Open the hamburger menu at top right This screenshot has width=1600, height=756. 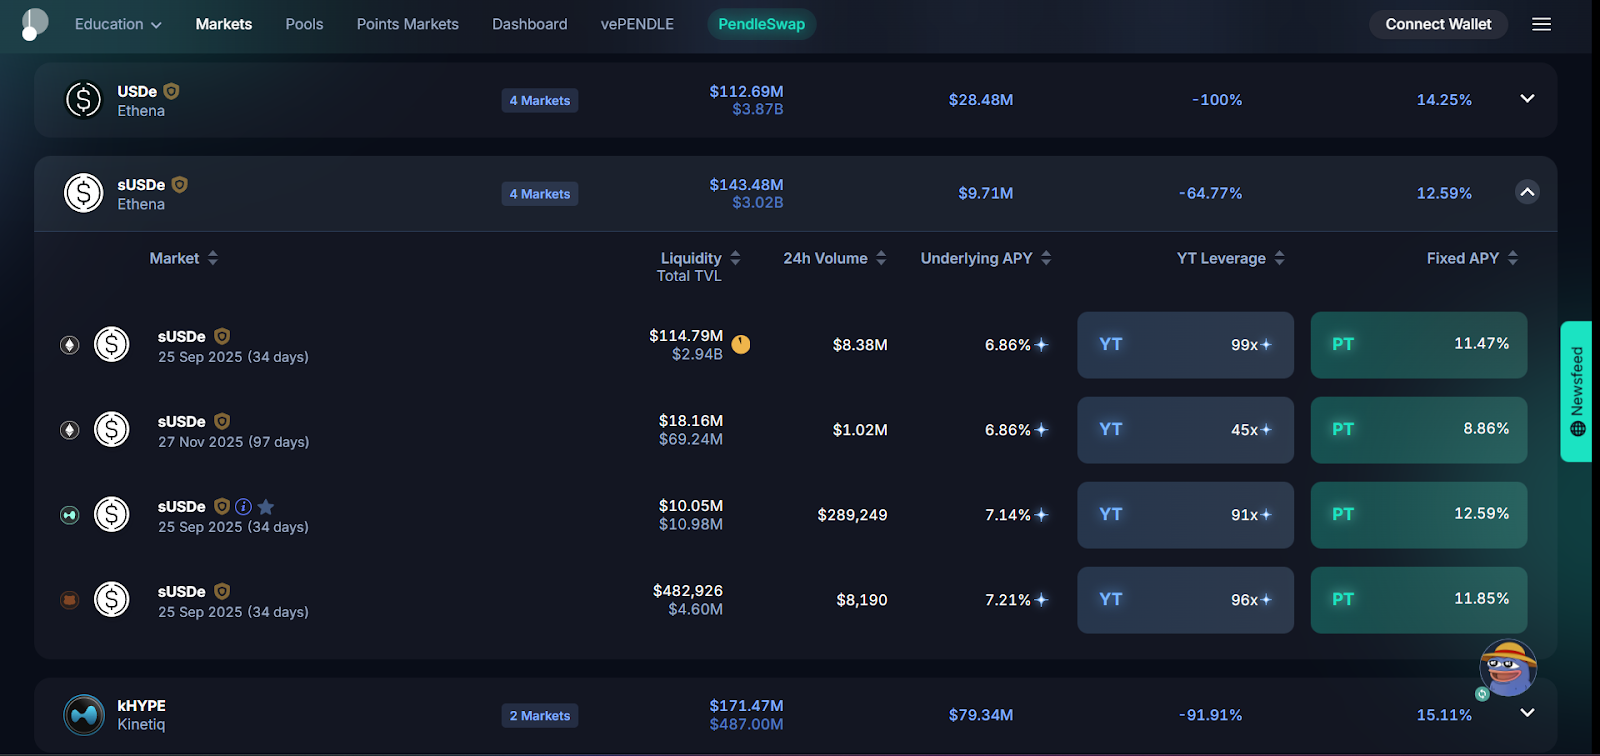click(x=1541, y=24)
